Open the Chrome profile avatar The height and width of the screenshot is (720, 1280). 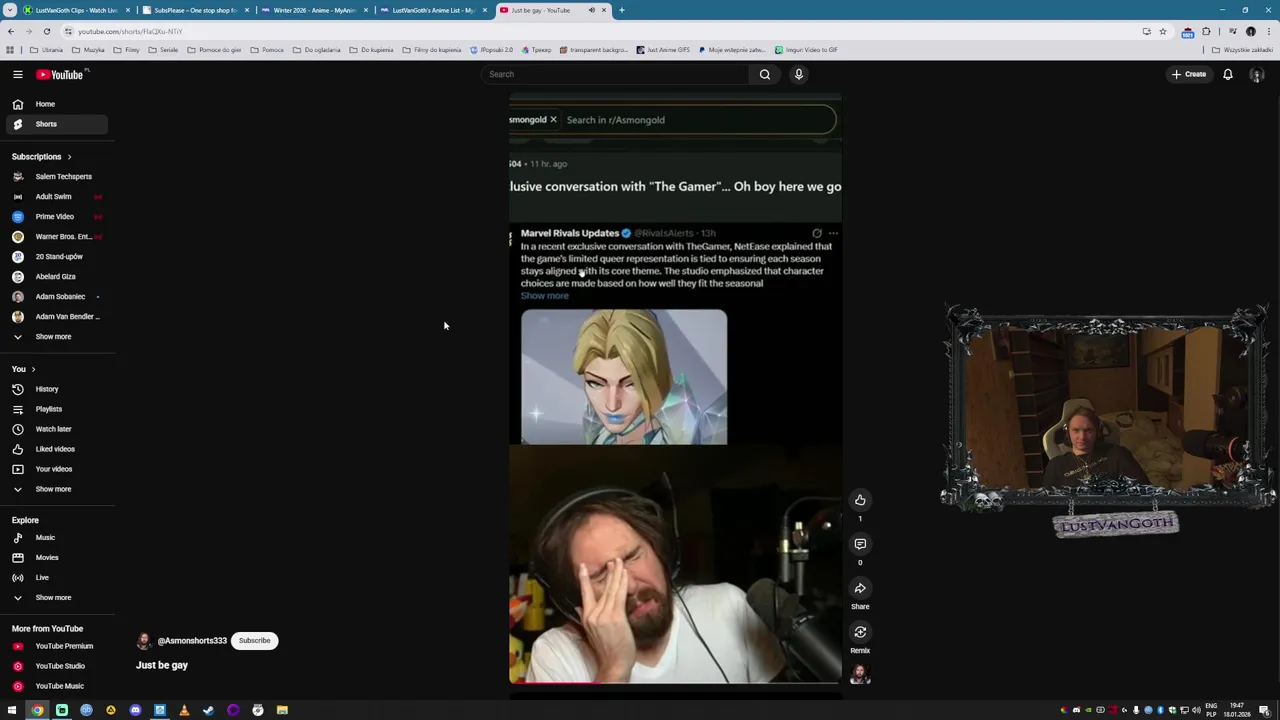click(1250, 31)
